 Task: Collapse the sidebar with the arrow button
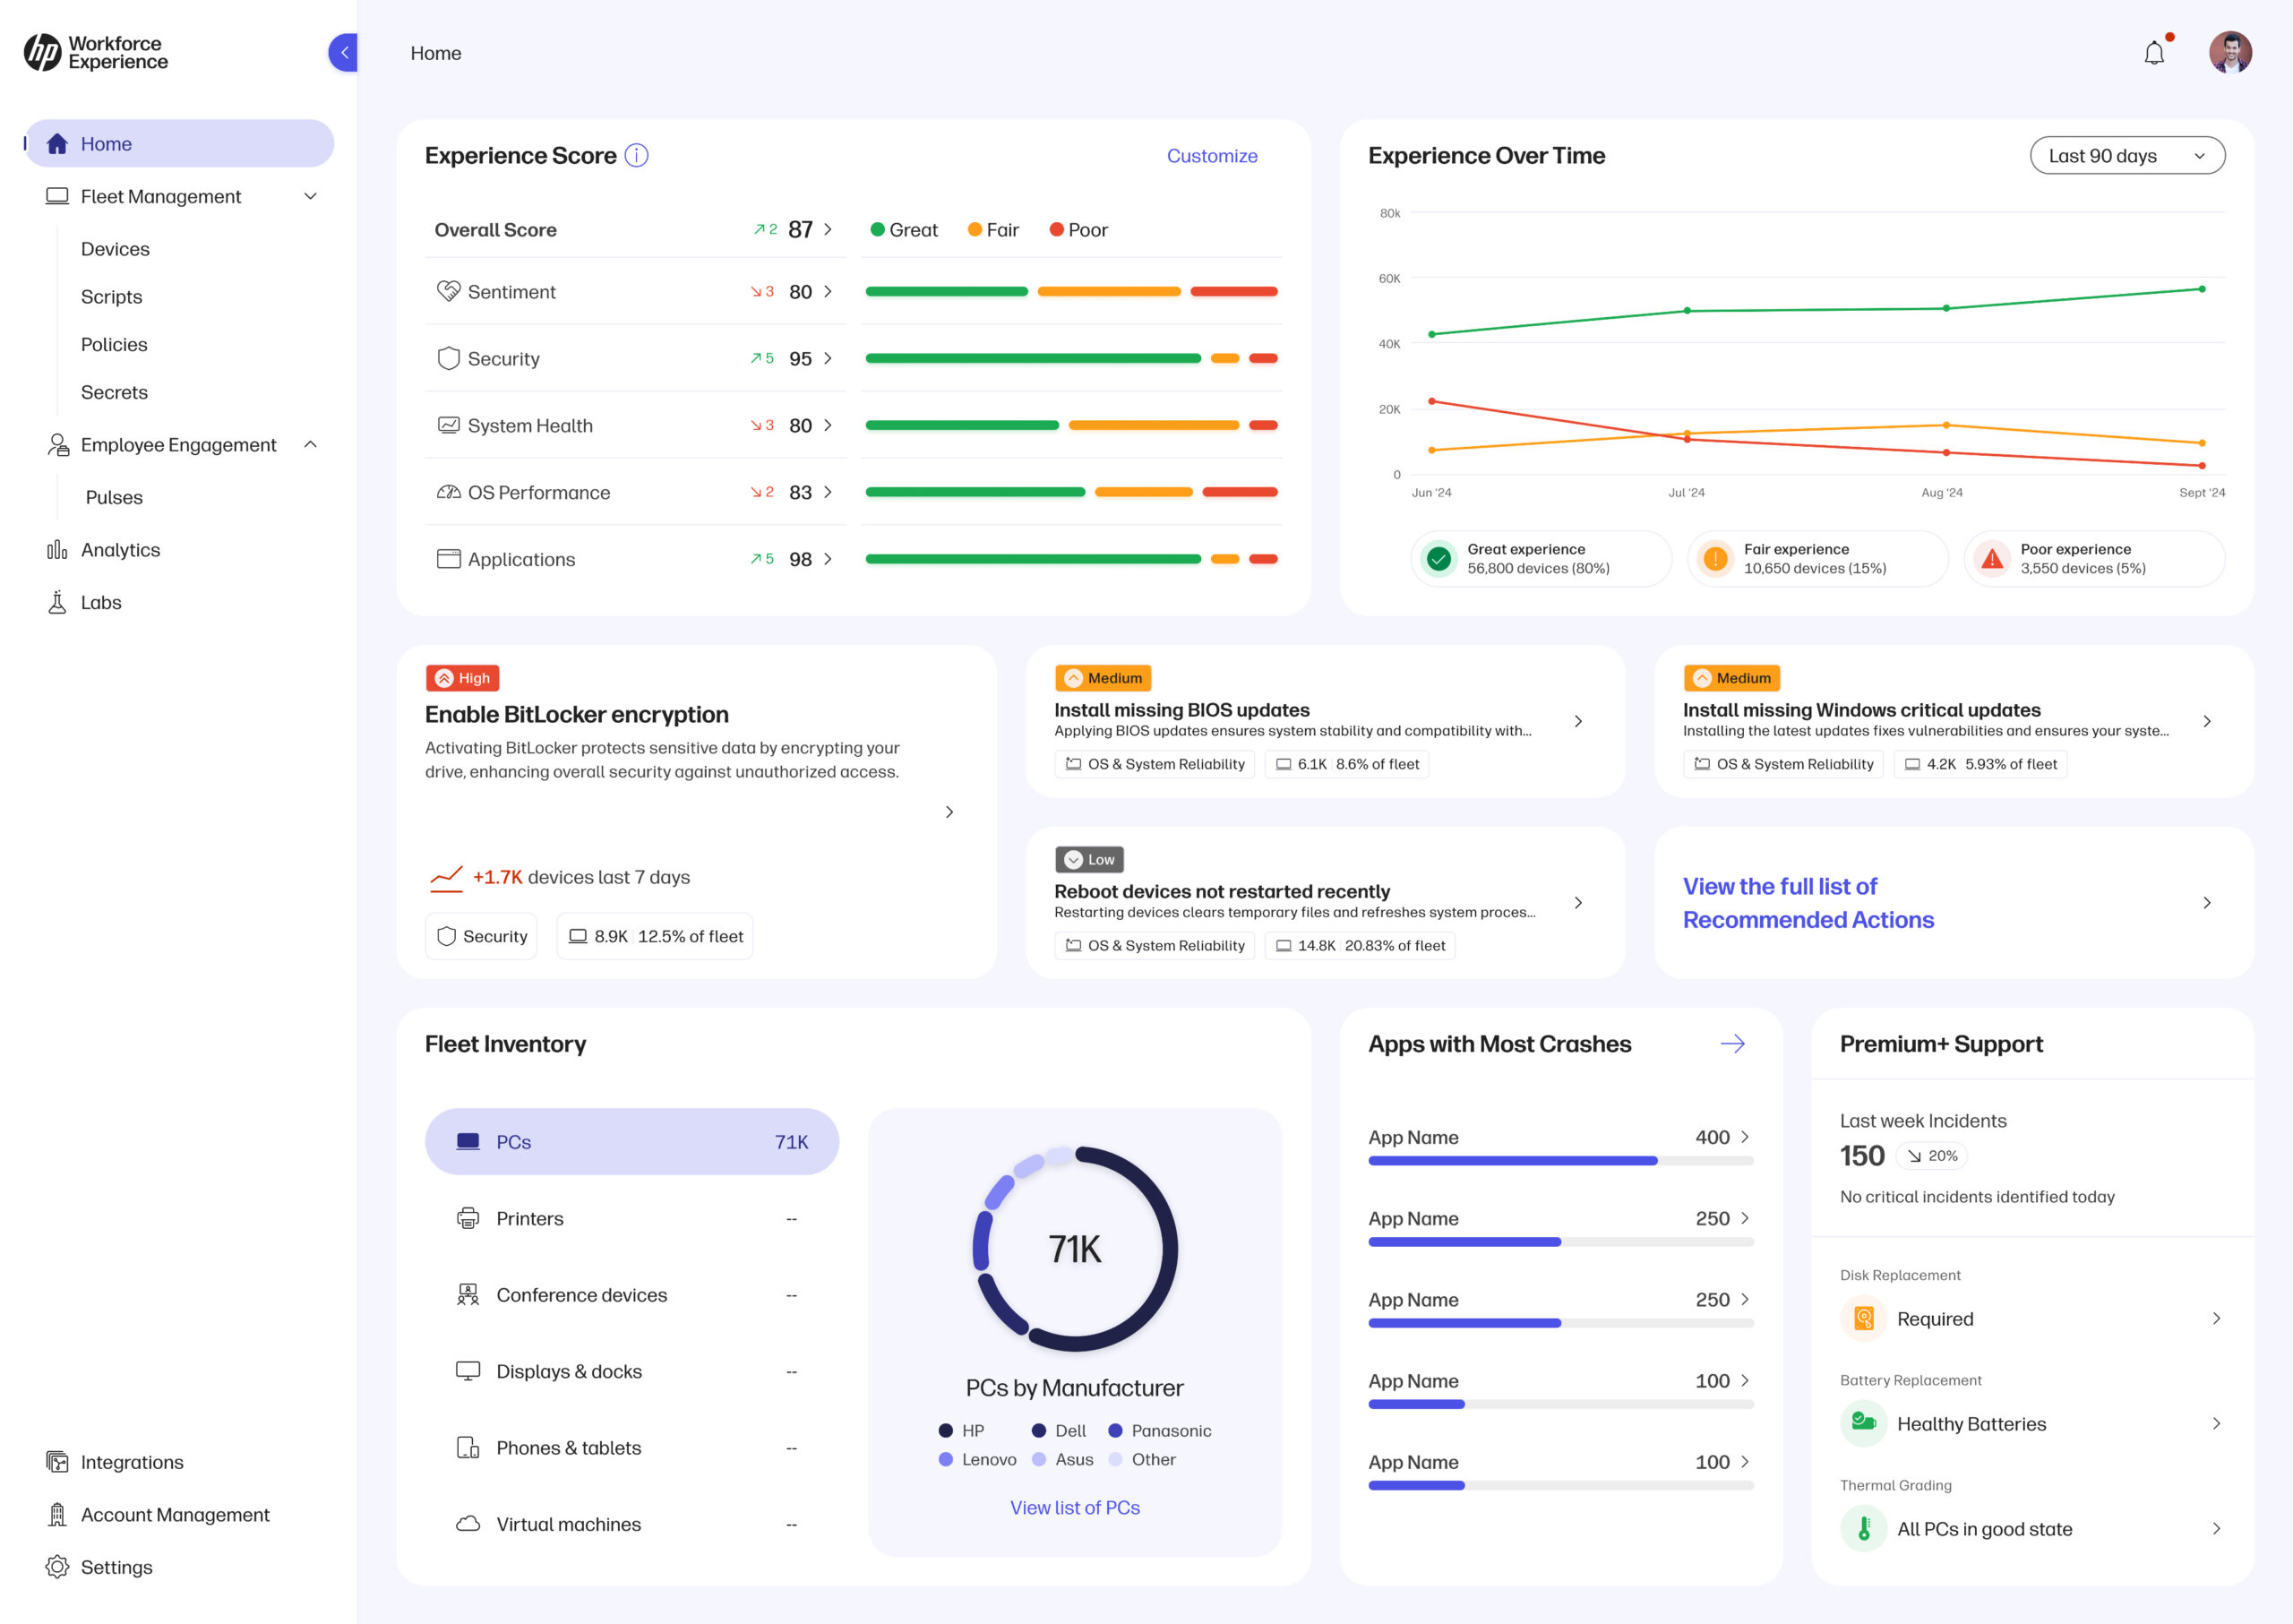click(344, 52)
